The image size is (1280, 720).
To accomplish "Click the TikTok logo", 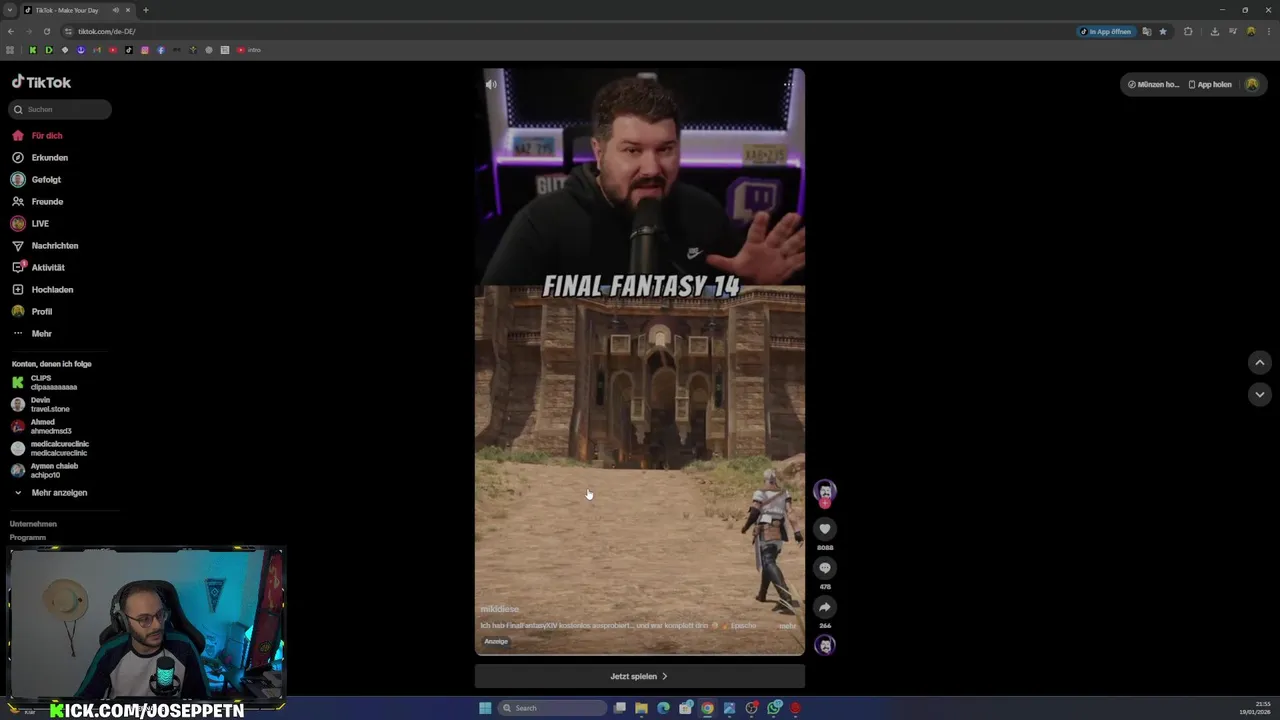I will coord(41,82).
